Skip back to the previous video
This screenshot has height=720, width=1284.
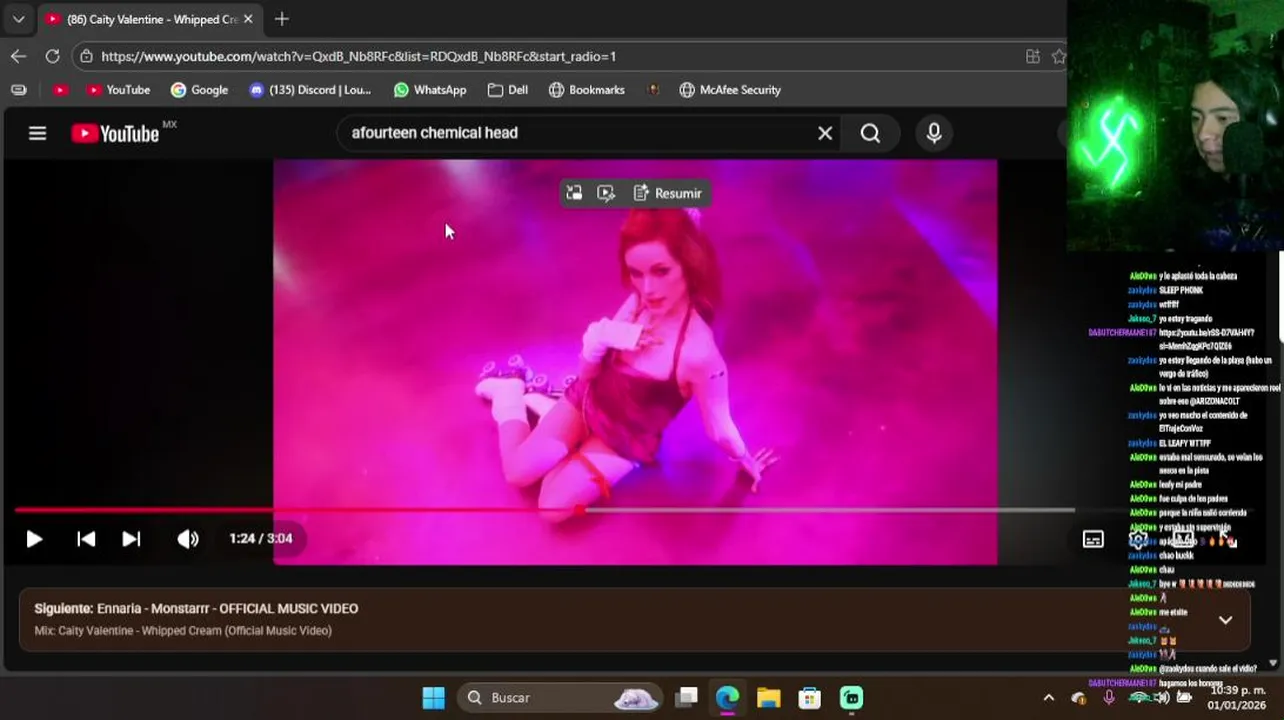(x=86, y=539)
